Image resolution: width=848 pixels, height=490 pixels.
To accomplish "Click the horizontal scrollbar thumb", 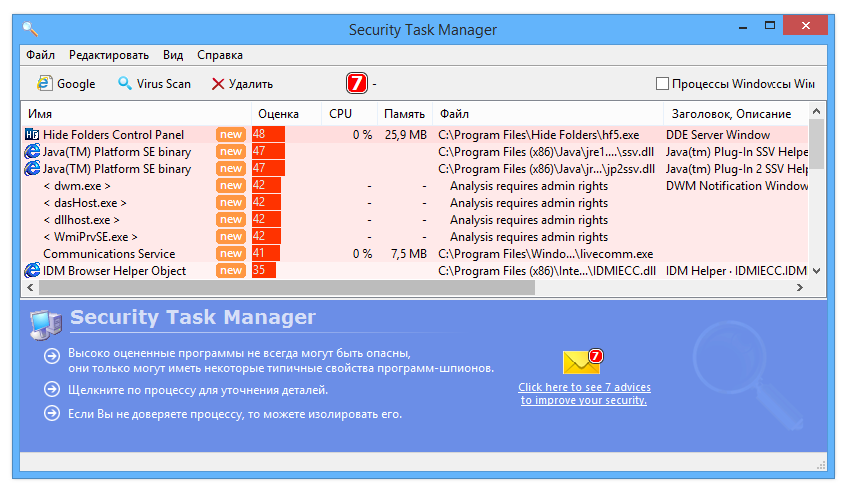I will pos(287,288).
